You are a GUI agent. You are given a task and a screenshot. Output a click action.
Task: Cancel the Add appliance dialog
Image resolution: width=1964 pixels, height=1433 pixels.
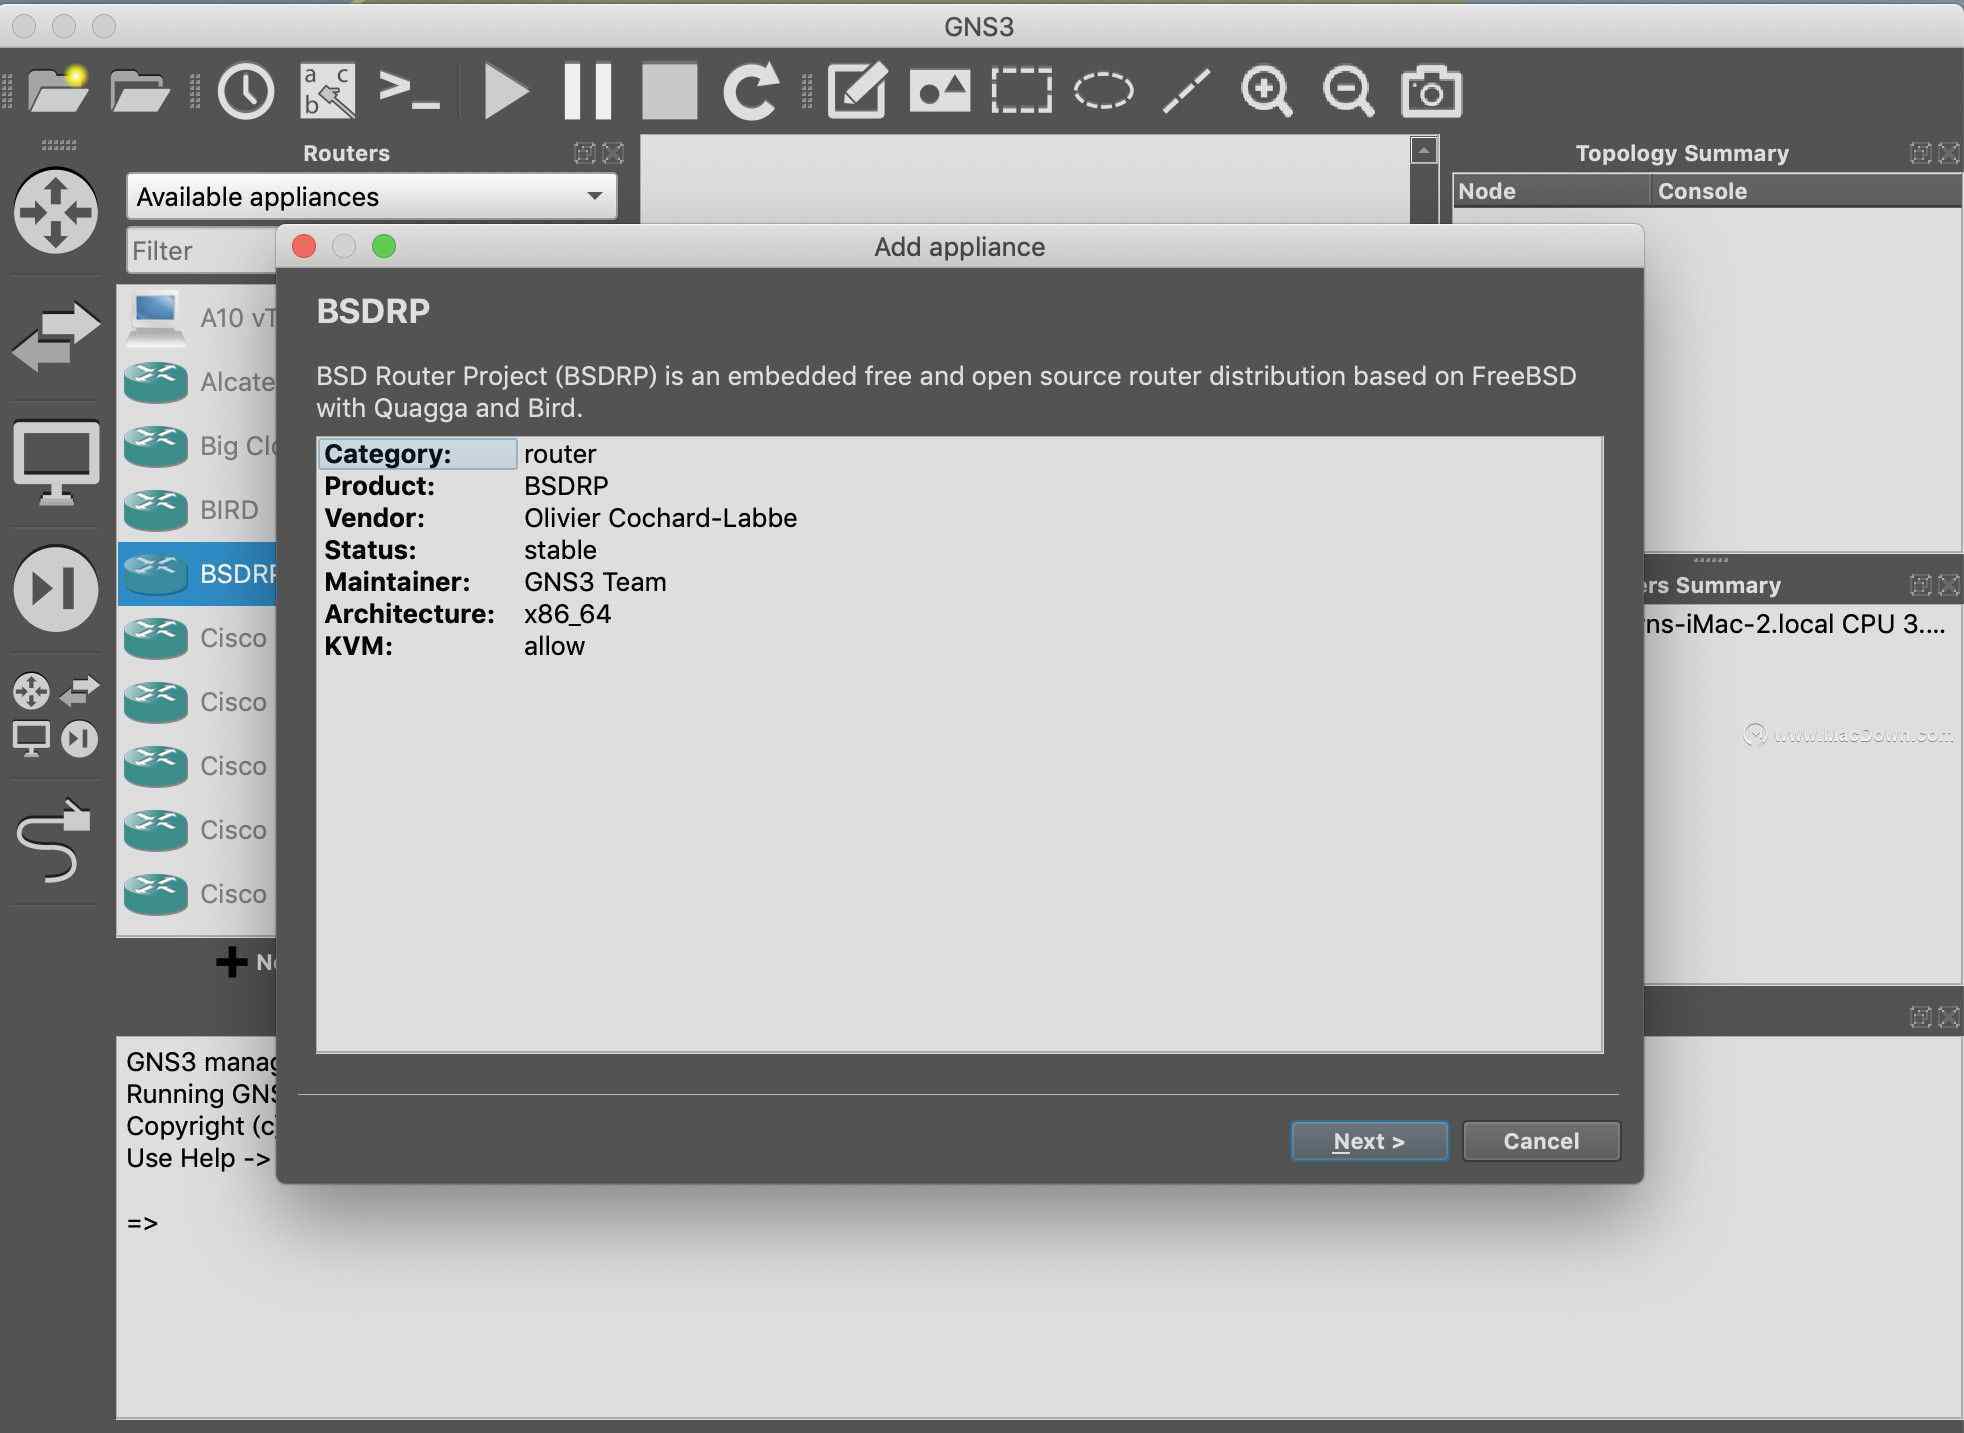click(1541, 1141)
